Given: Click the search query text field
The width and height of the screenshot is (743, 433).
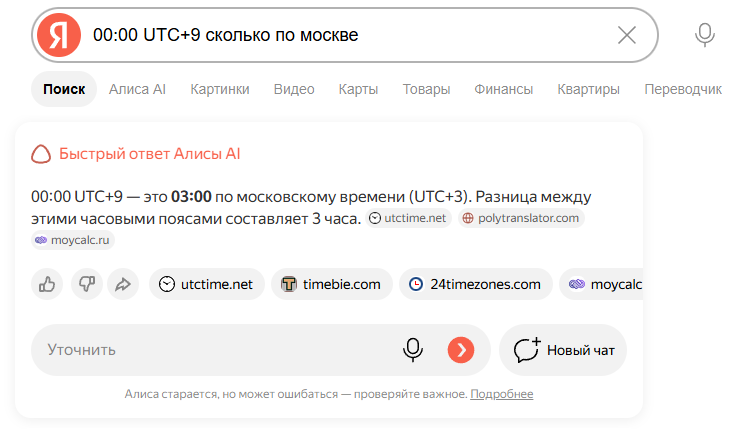Looking at the screenshot, I should [346, 35].
